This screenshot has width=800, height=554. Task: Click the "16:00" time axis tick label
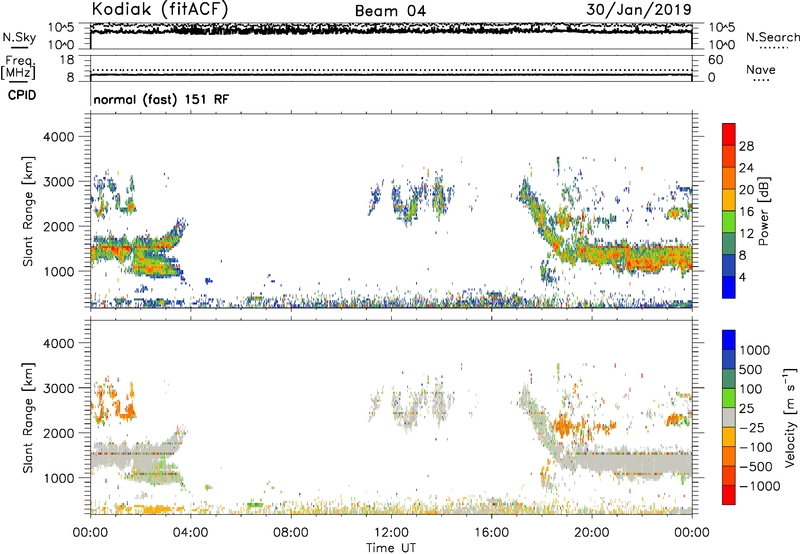[491, 533]
